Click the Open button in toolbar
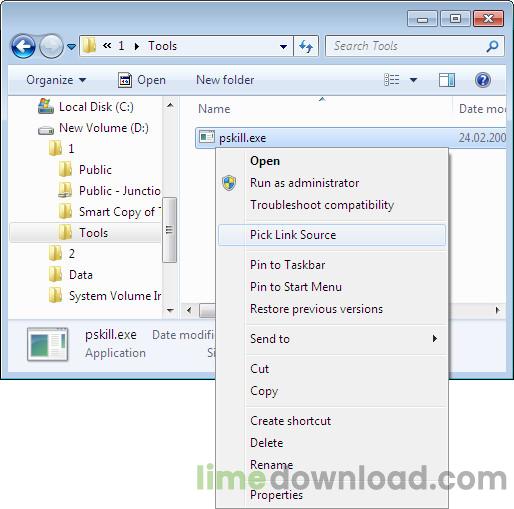Screen dimensions: 514x509 pos(142,80)
